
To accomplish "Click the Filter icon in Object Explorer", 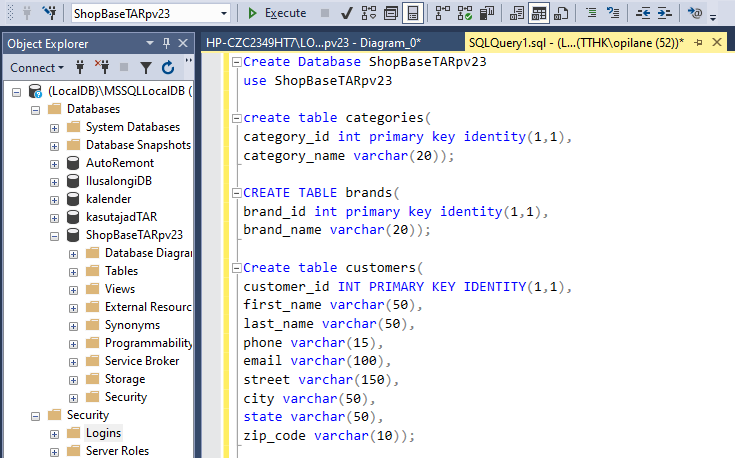I will pos(145,68).
